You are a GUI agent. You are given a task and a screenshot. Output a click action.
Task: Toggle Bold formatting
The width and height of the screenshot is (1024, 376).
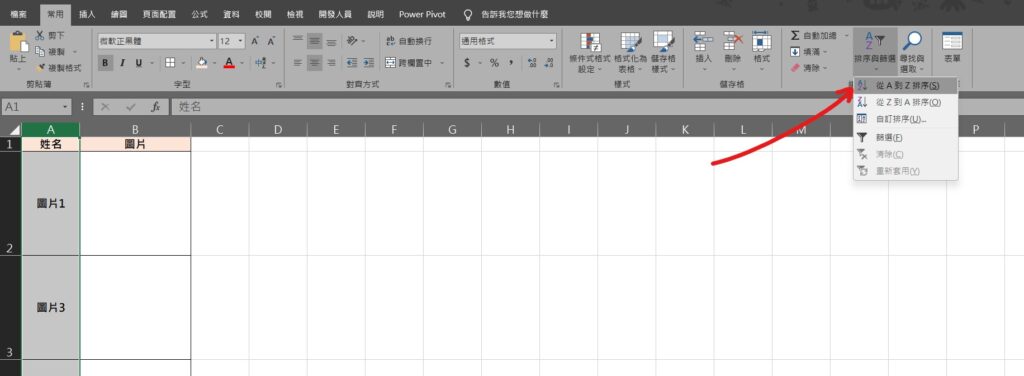[105, 63]
